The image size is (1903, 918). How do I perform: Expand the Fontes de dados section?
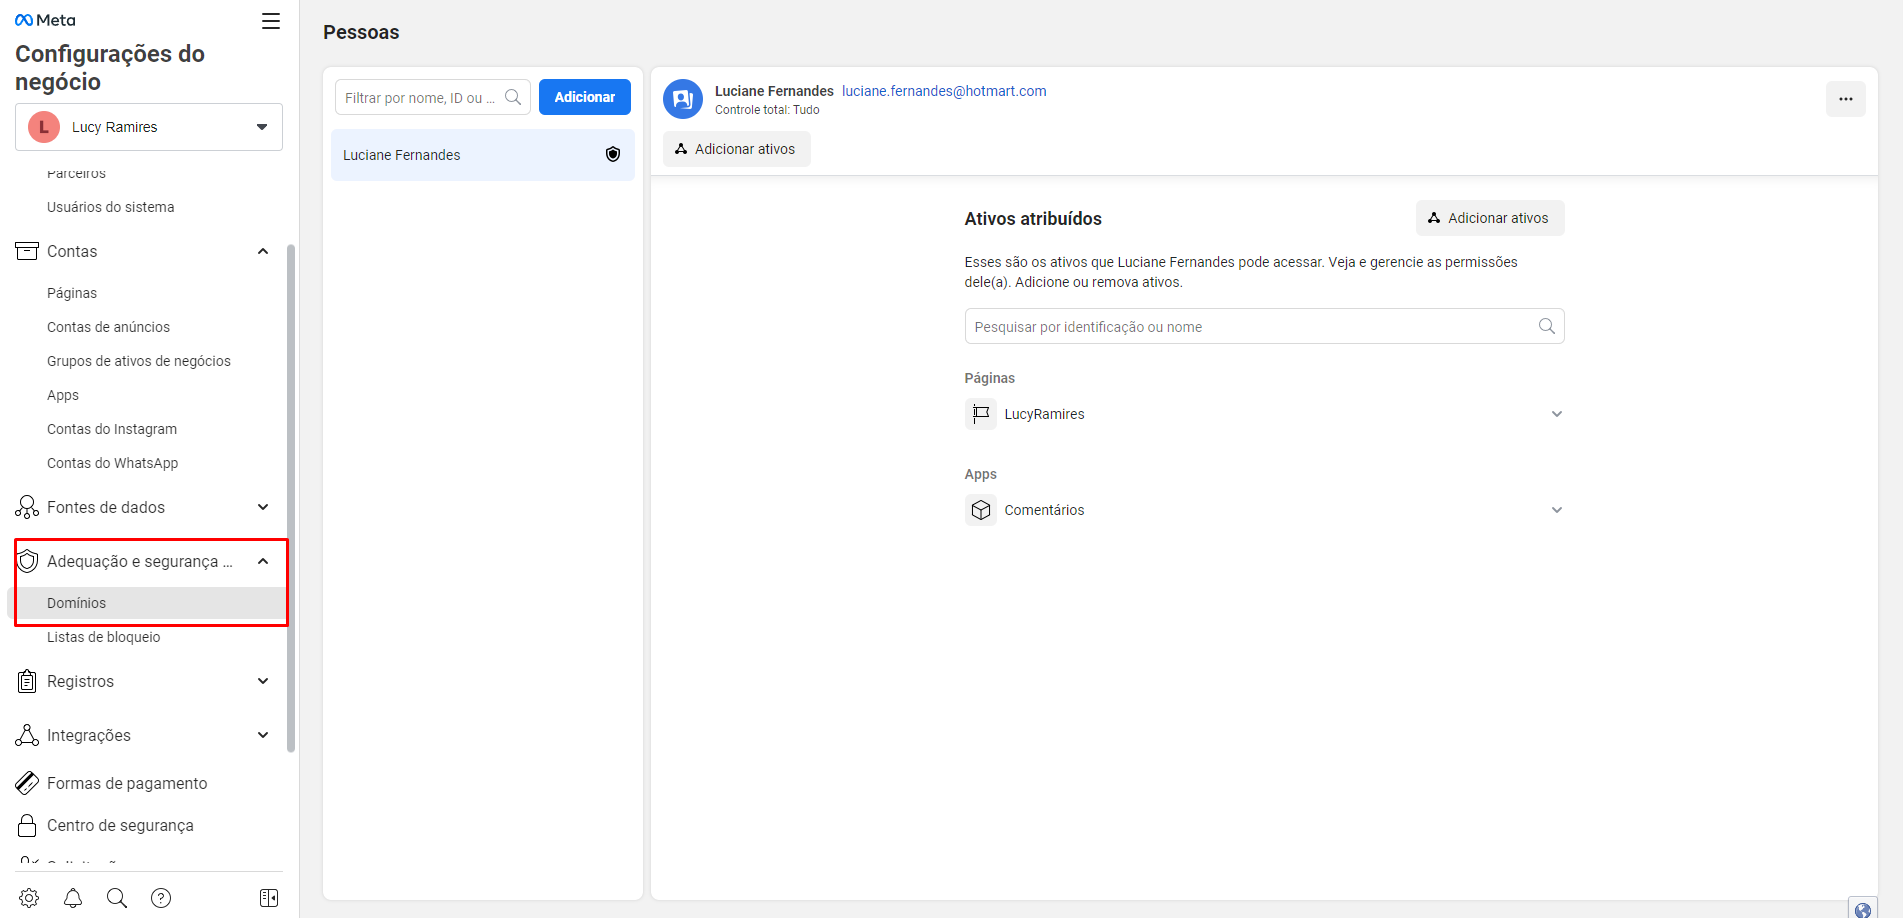click(263, 507)
